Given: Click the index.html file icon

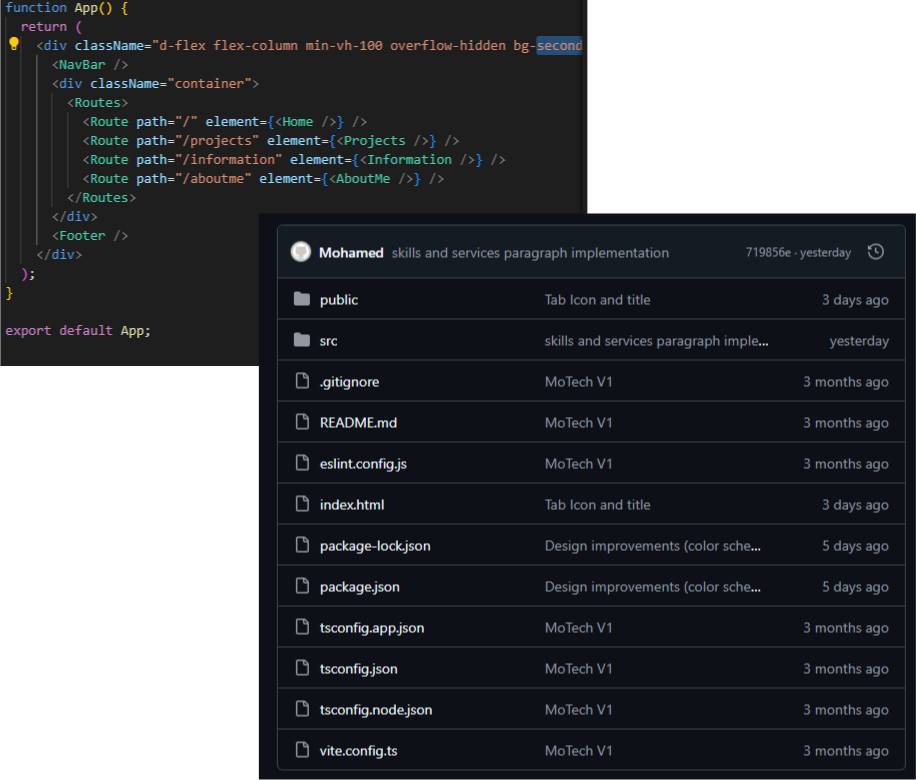Looking at the screenshot, I should pos(302,504).
